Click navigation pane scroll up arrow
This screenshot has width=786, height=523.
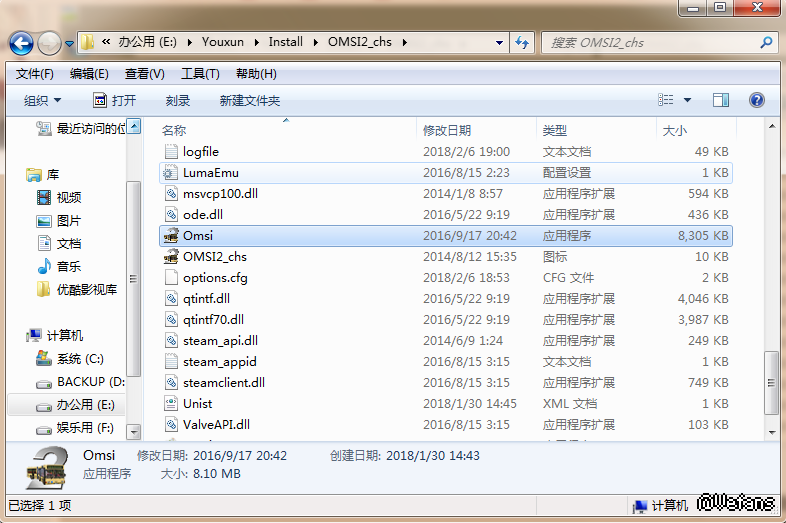tap(134, 126)
